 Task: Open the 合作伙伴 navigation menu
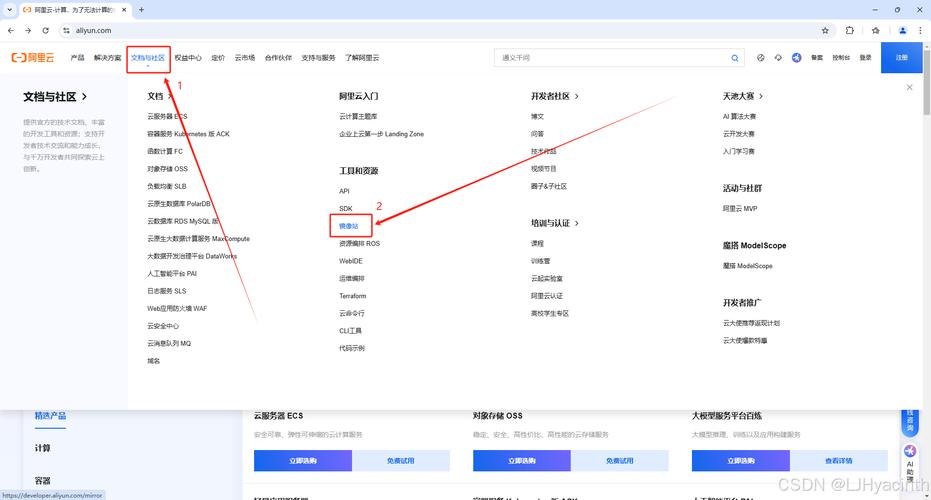(278, 58)
